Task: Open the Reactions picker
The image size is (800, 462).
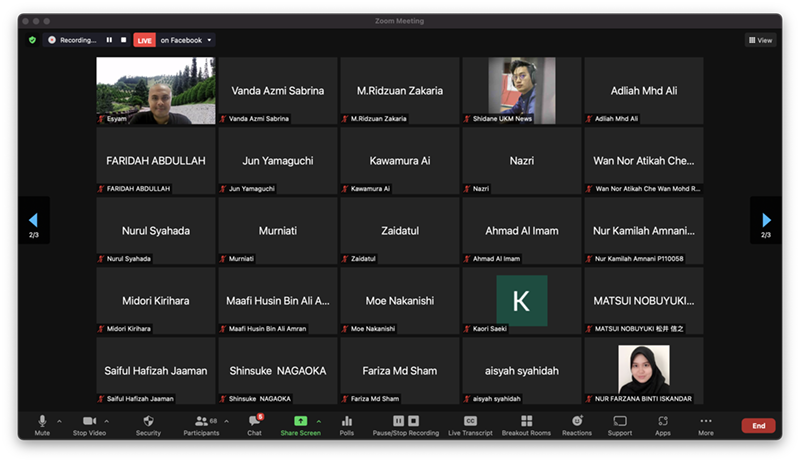Action: click(x=576, y=424)
